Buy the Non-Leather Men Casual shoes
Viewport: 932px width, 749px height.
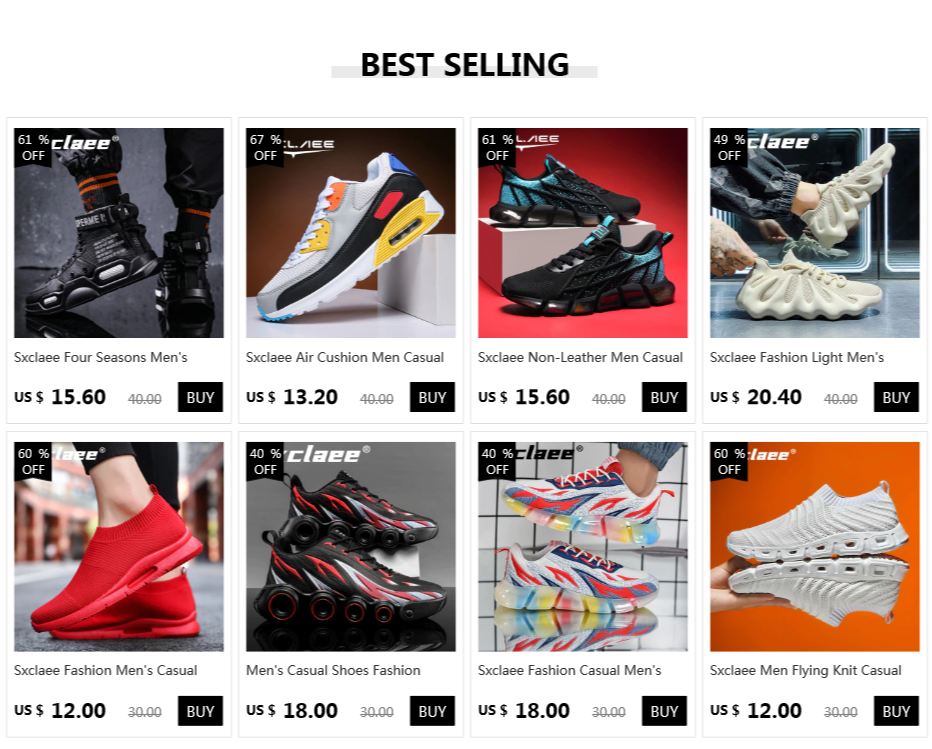[664, 397]
